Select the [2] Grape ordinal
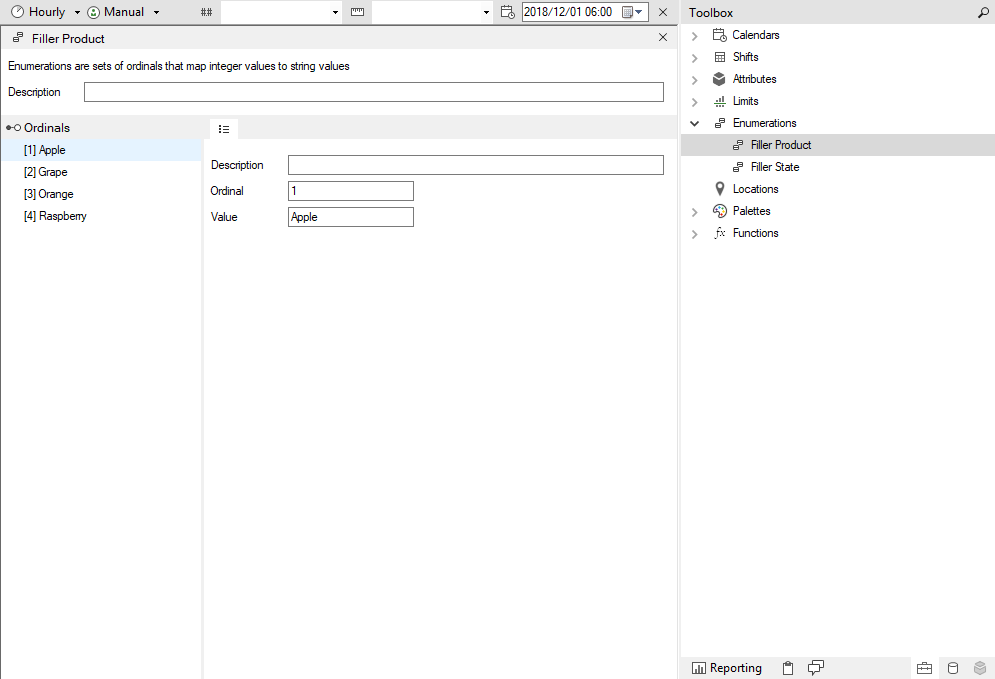Screen dimensions: 995x679 coord(102,172)
